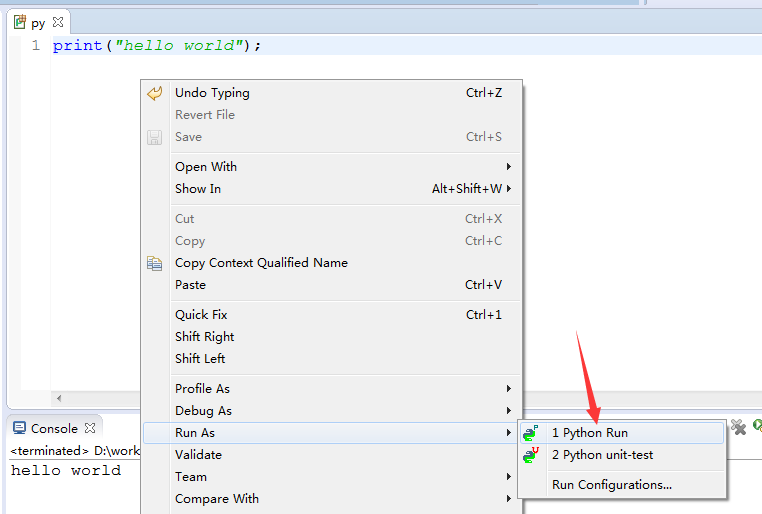Click the print code line in editor
762x514 pixels.
point(157,46)
